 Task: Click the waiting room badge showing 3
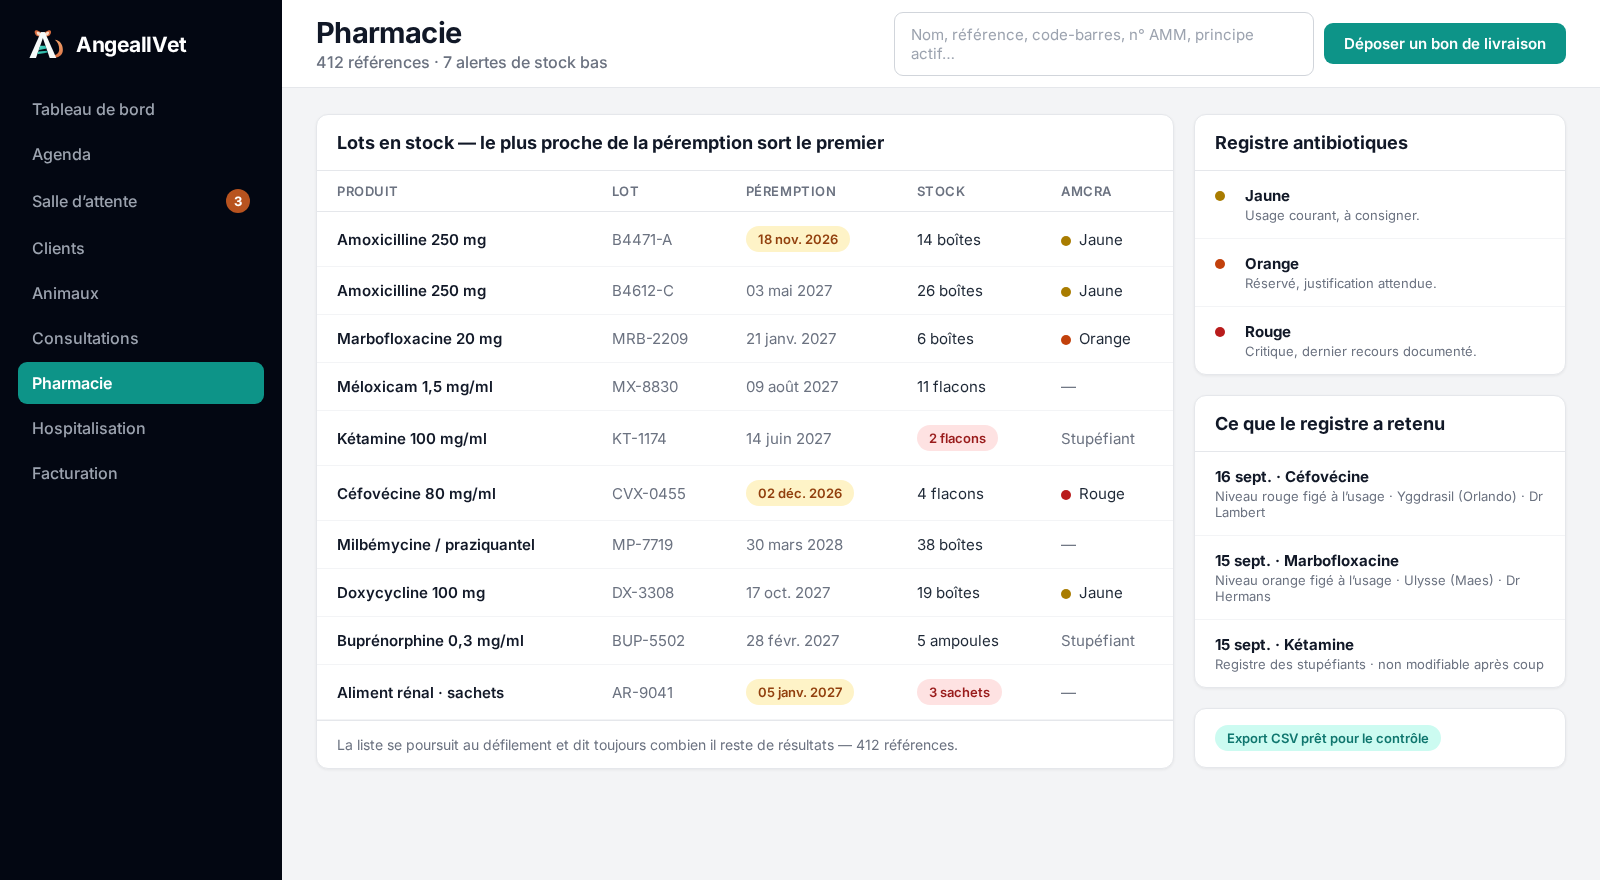tap(238, 201)
